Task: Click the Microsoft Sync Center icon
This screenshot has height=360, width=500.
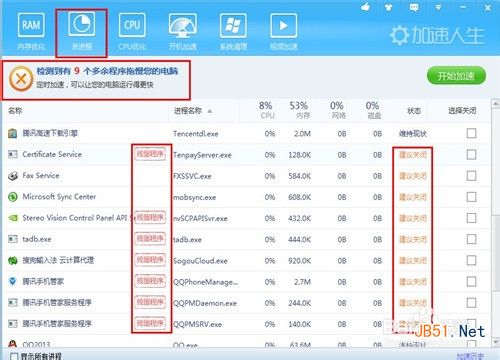Action: tap(13, 197)
